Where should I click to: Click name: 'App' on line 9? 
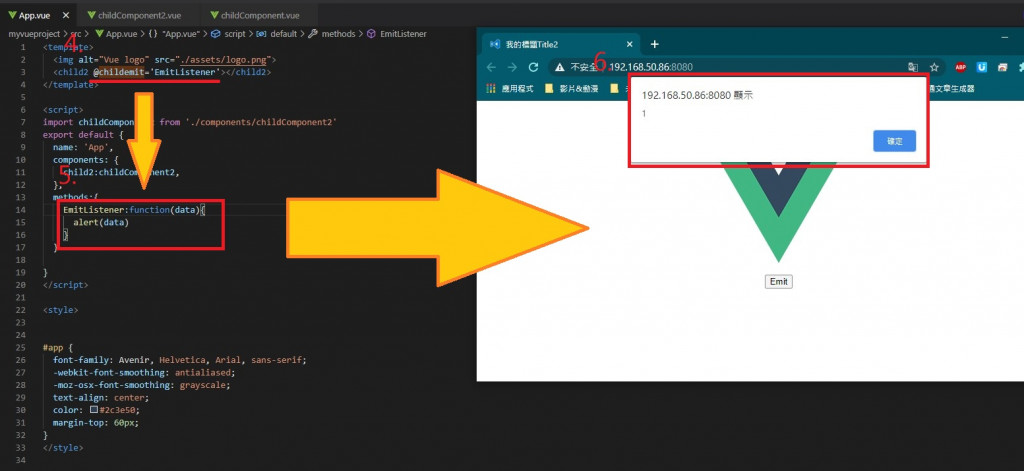pyautogui.click(x=83, y=147)
